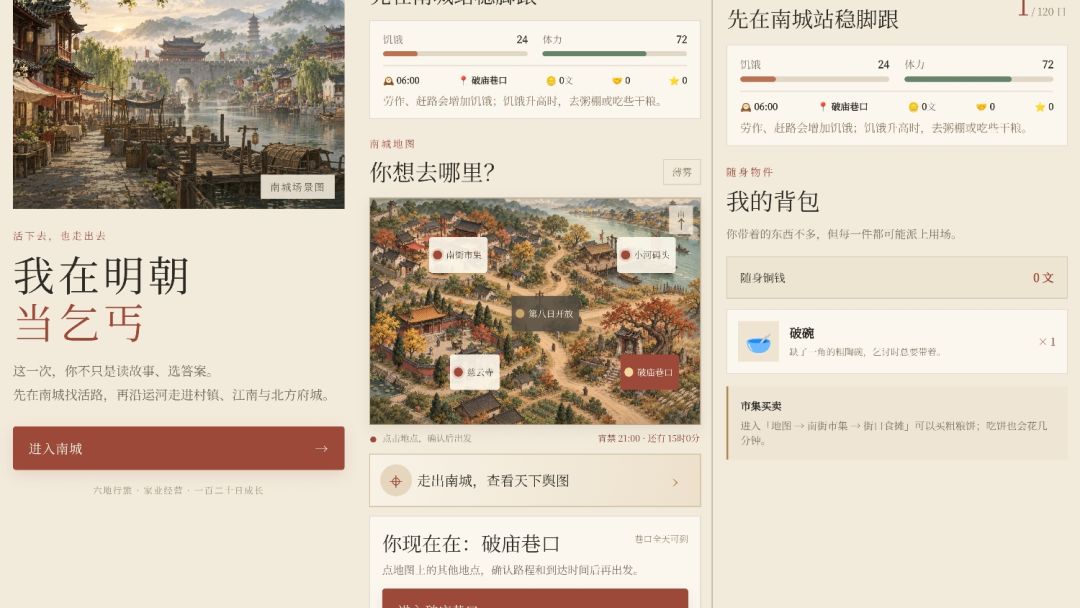Click the clock icon above 南城地图

pyautogui.click(x=388, y=81)
